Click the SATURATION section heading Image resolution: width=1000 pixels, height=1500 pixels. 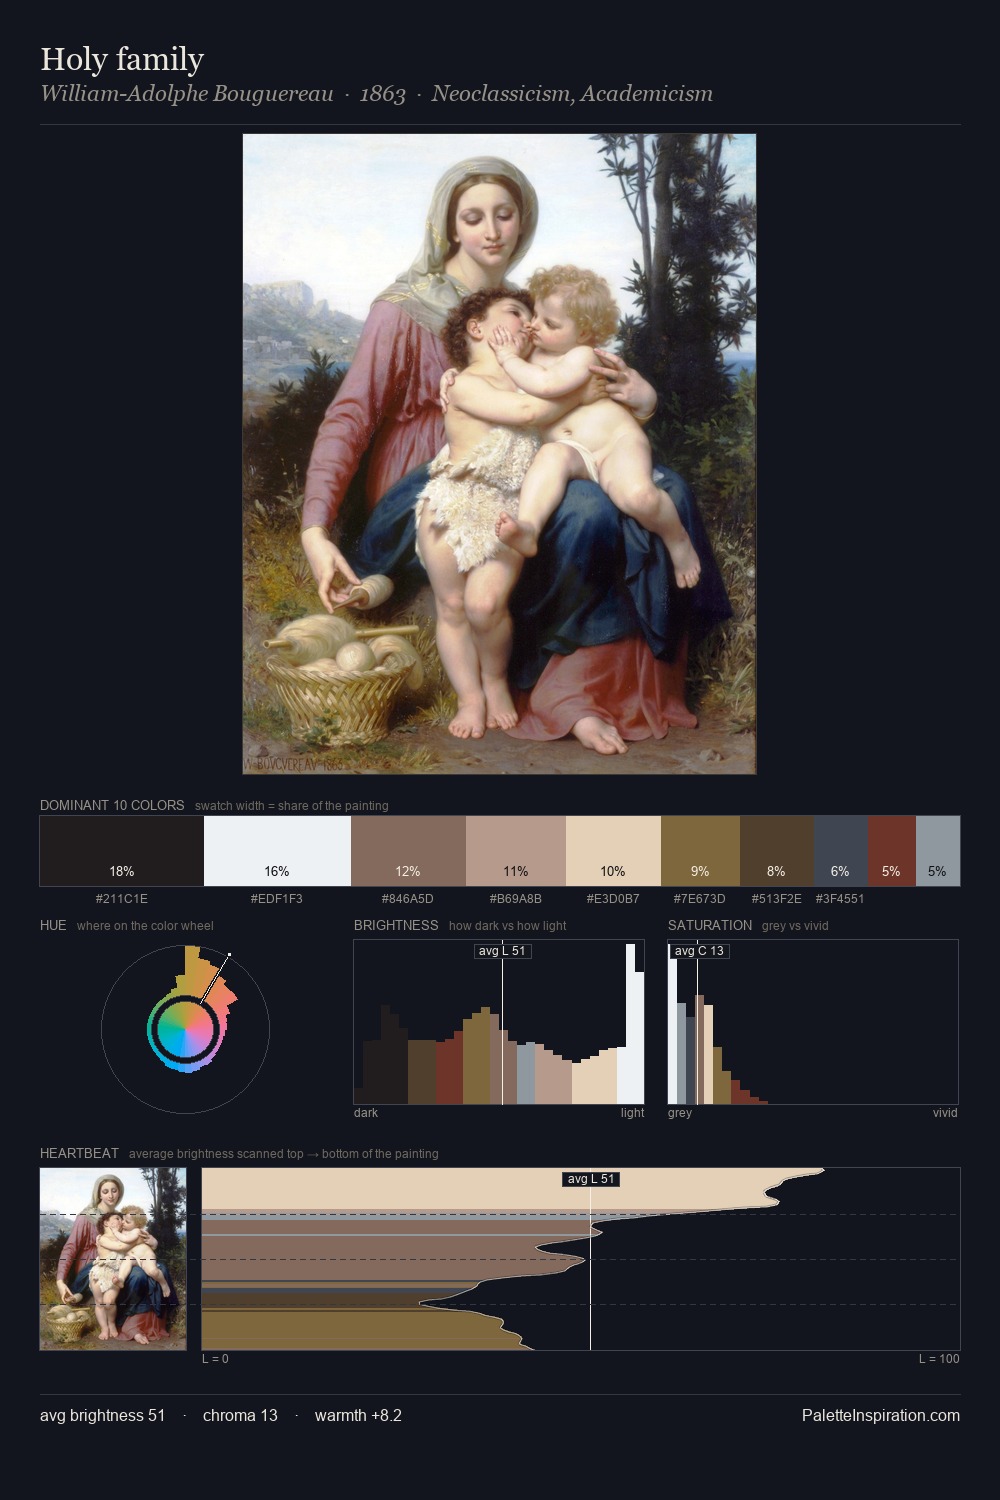pyautogui.click(x=710, y=925)
